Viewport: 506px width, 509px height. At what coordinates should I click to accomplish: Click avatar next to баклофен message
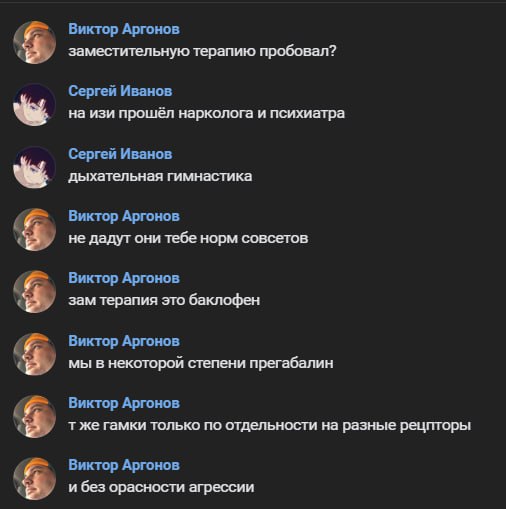tap(34, 292)
